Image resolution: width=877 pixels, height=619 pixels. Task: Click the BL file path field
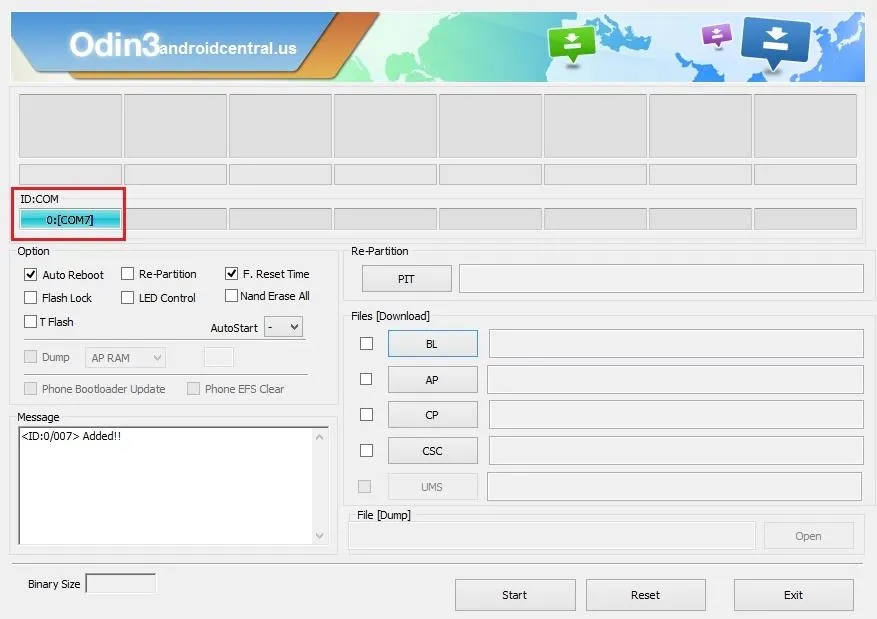(676, 343)
